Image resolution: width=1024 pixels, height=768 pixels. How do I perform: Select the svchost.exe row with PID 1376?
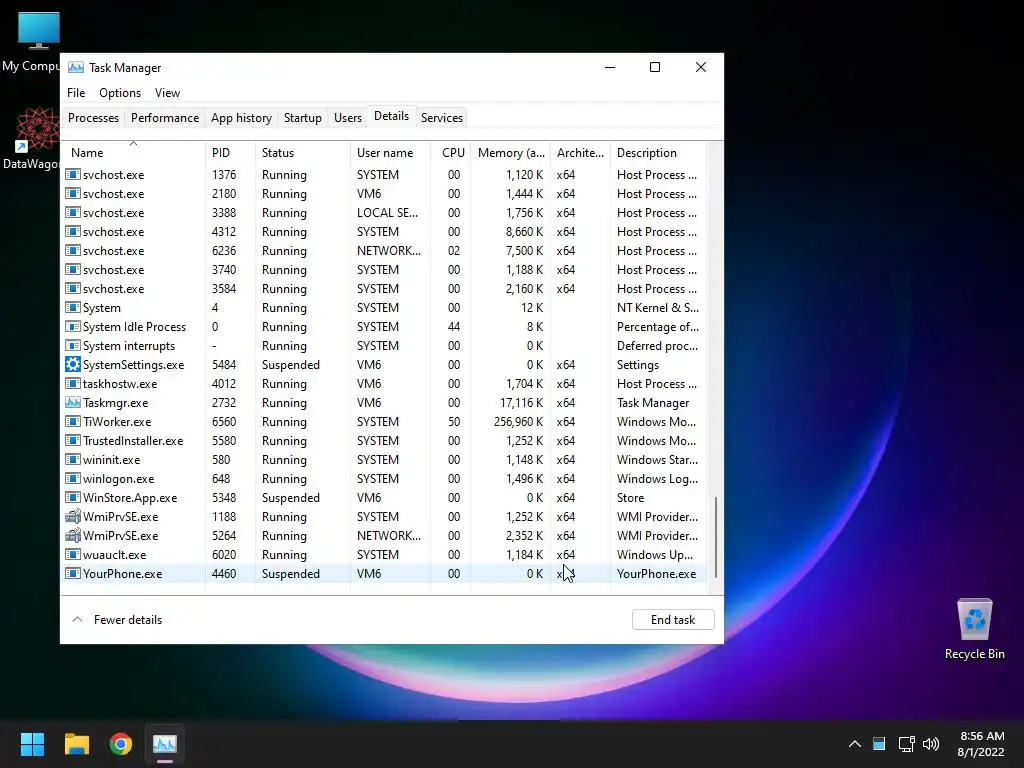(385, 174)
